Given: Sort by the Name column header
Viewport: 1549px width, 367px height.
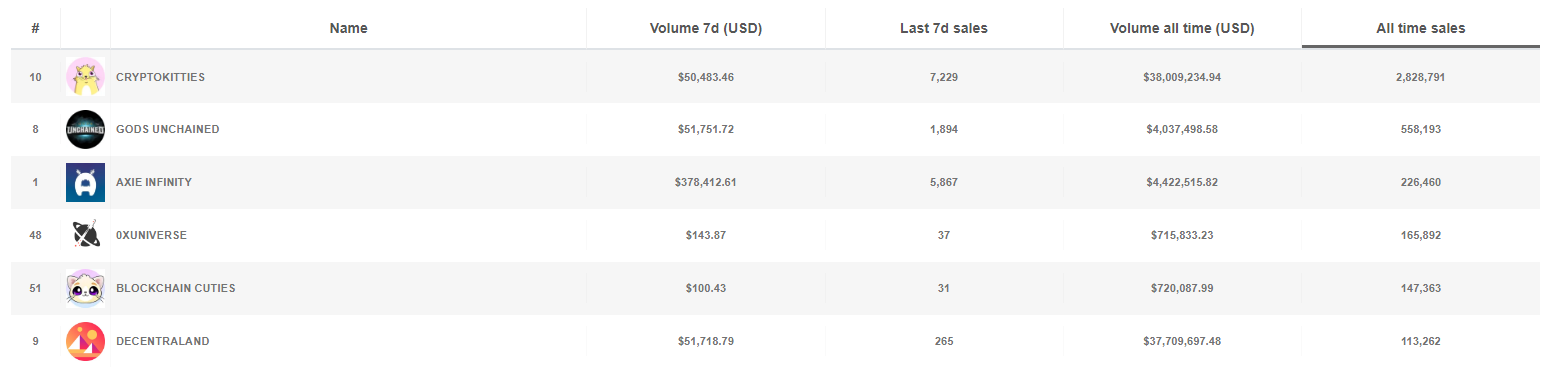Looking at the screenshot, I should [x=349, y=28].
